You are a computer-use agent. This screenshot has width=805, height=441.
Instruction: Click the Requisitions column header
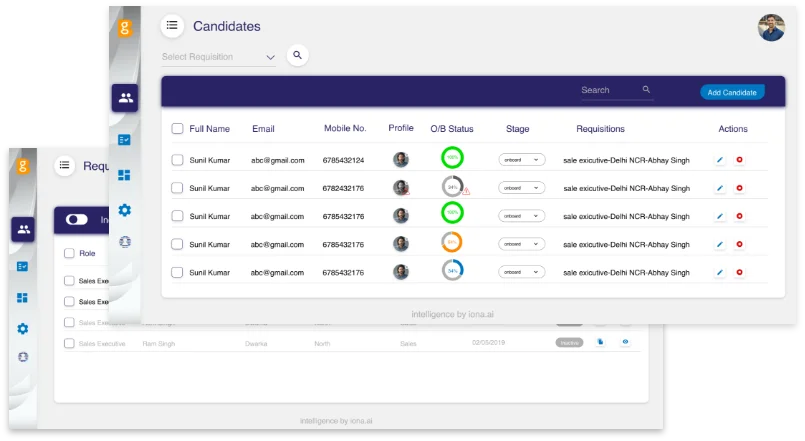pyautogui.click(x=600, y=129)
